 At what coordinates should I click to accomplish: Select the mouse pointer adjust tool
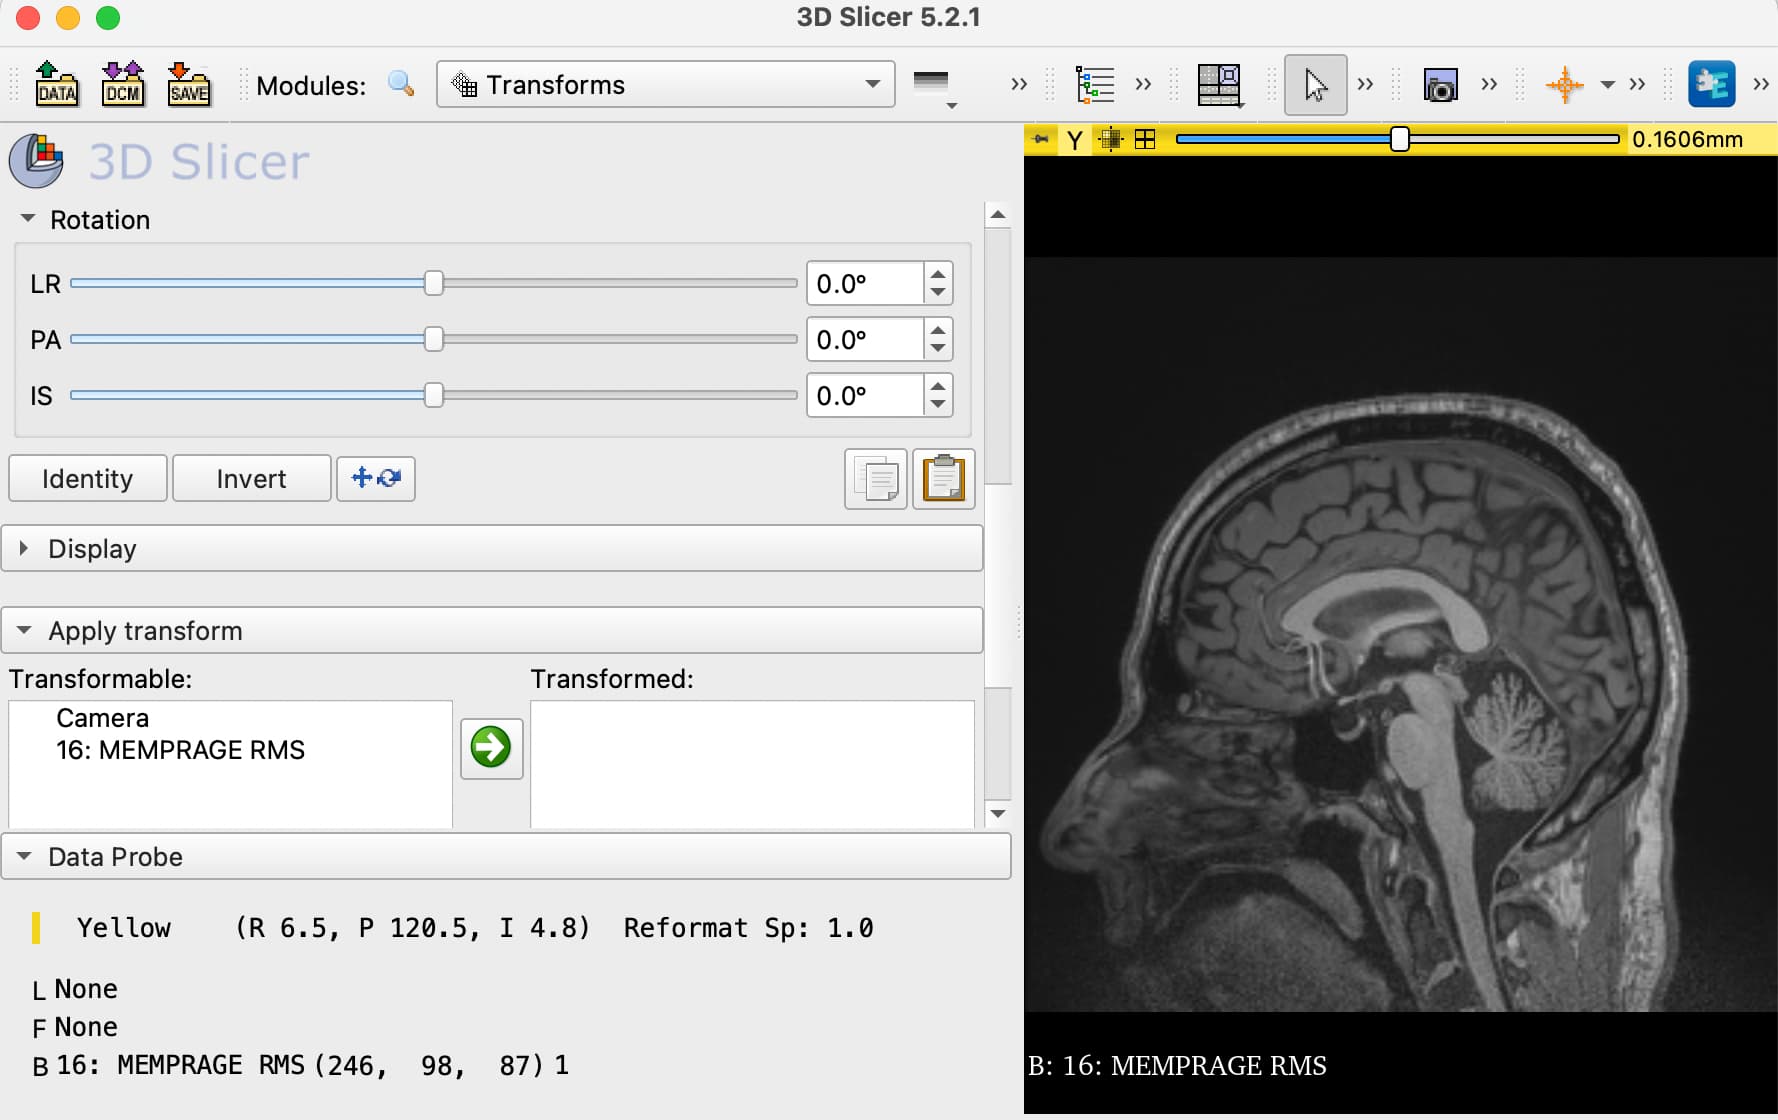tap(1315, 85)
